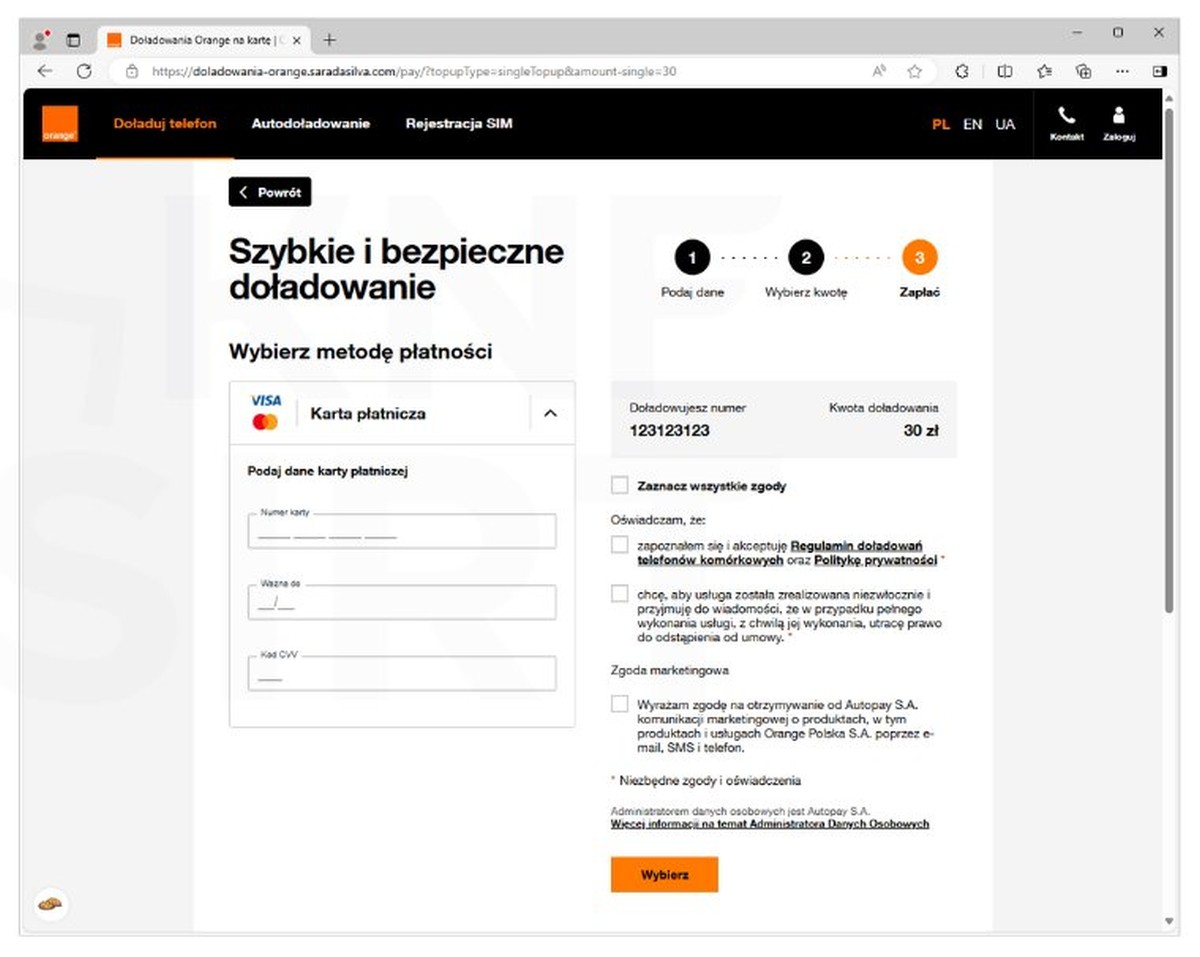1200x957 pixels.
Task: Click the browser refresh icon
Action: tap(84, 71)
